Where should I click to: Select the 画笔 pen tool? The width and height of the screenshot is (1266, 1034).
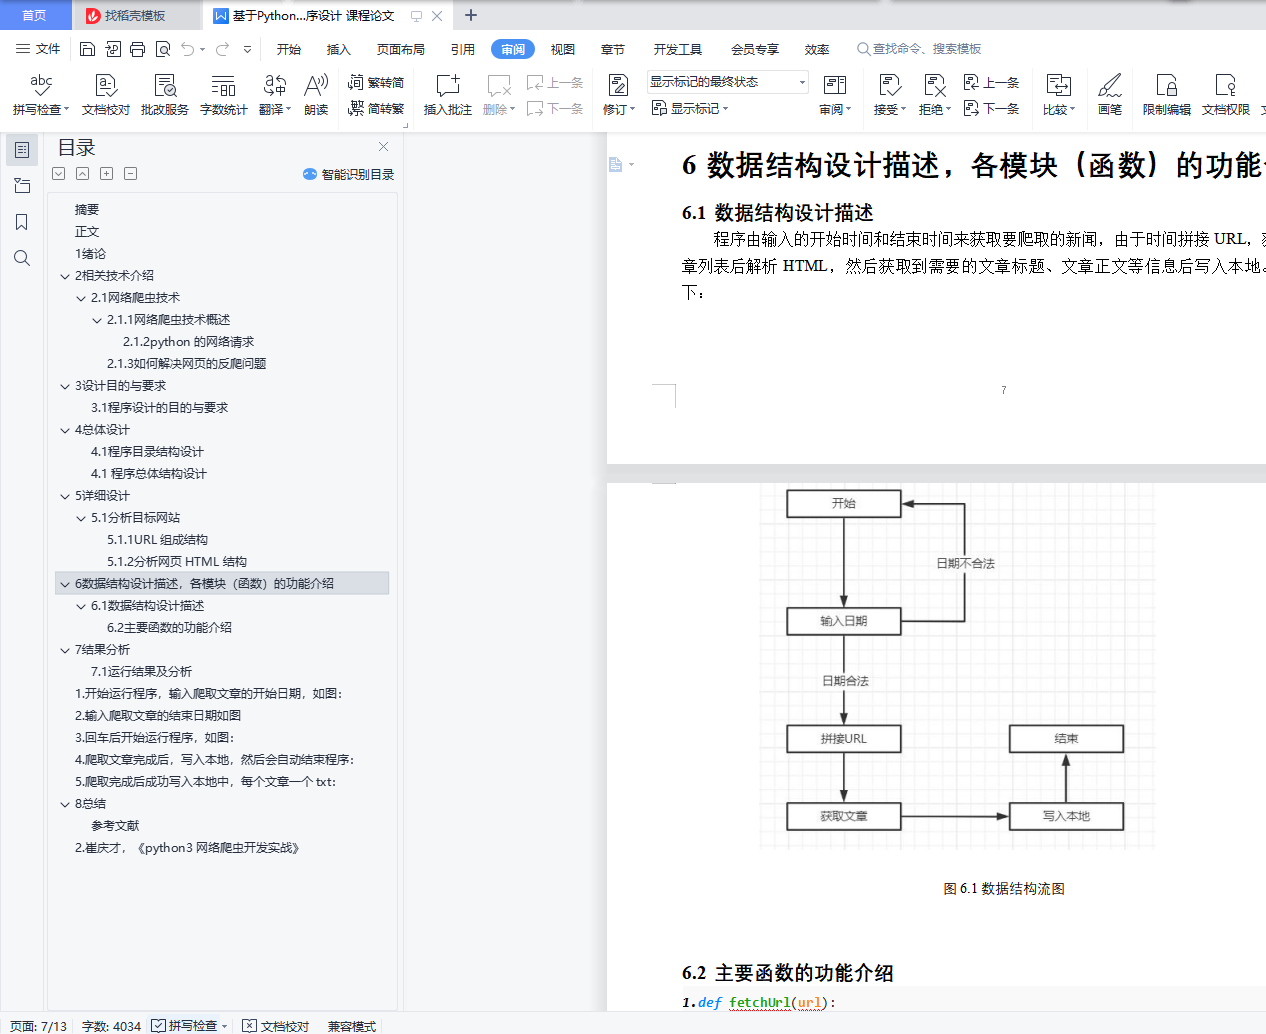point(1110,96)
